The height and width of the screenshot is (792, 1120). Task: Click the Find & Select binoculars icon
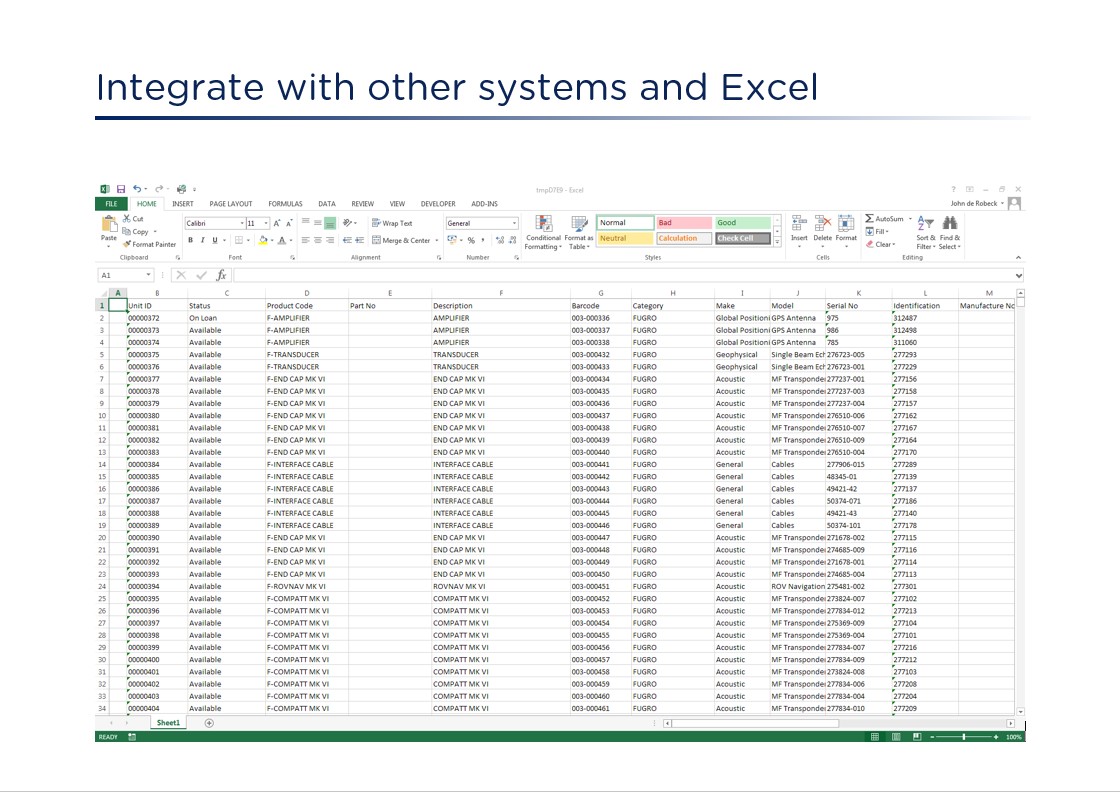click(x=950, y=224)
